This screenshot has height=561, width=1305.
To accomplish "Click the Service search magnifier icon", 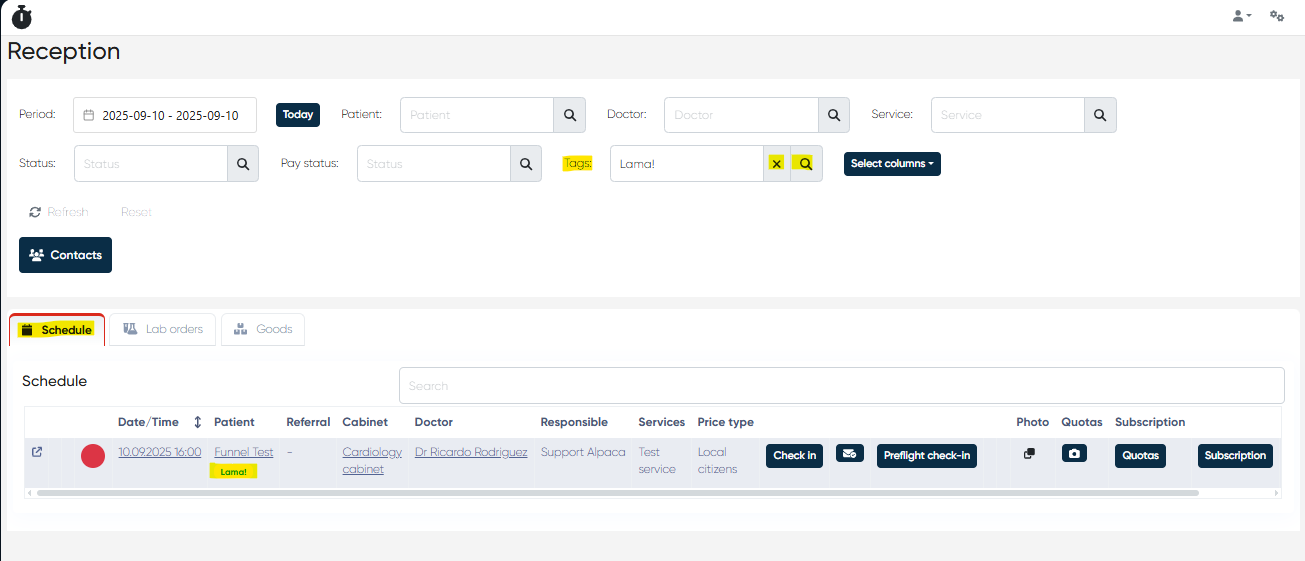I will click(x=1100, y=115).
